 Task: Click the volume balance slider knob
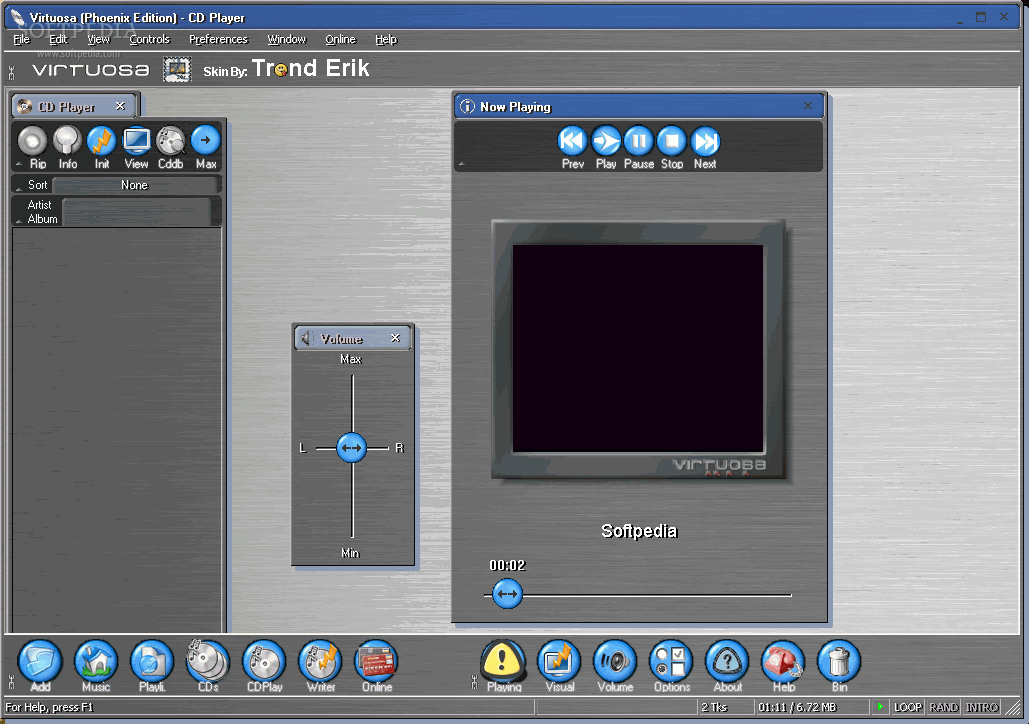click(352, 448)
